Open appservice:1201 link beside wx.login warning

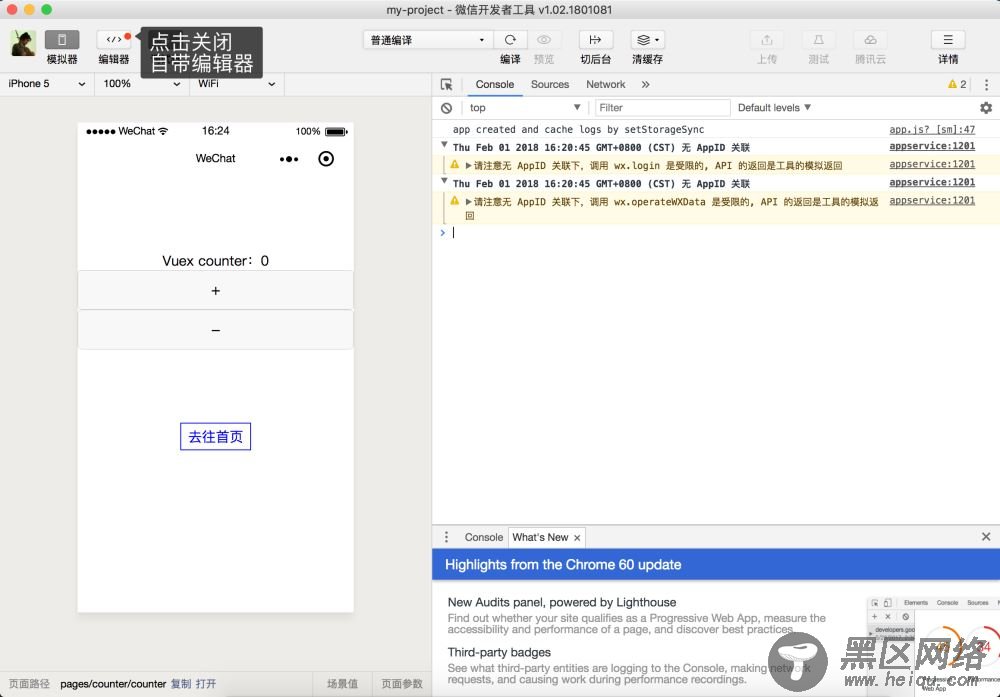(932, 164)
